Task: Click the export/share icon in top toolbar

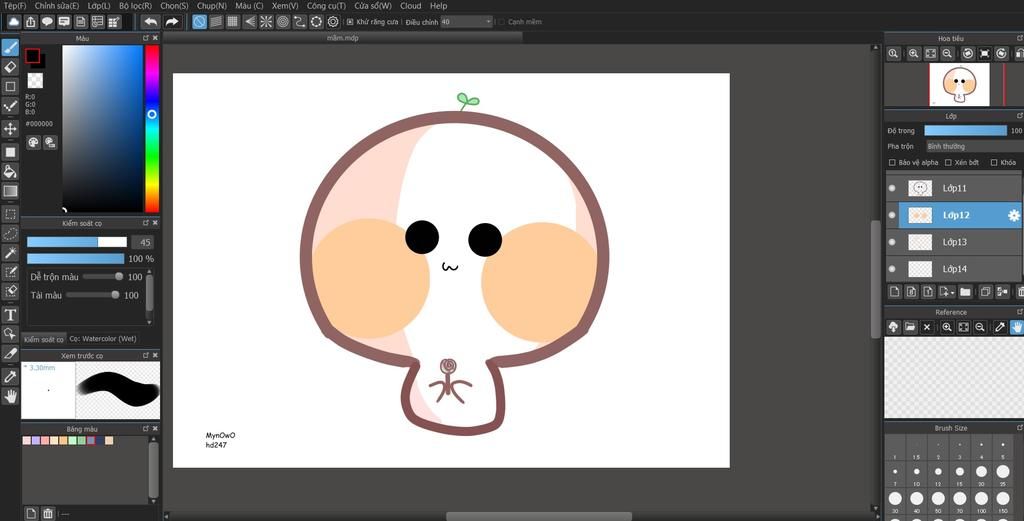Action: [x=31, y=22]
